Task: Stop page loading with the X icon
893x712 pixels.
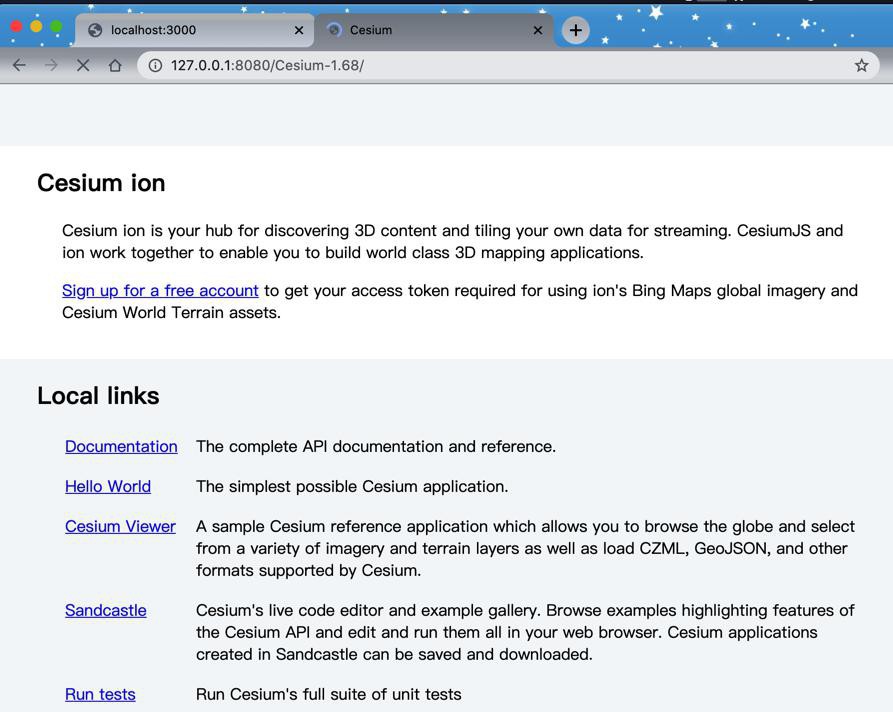Action: tap(83, 66)
